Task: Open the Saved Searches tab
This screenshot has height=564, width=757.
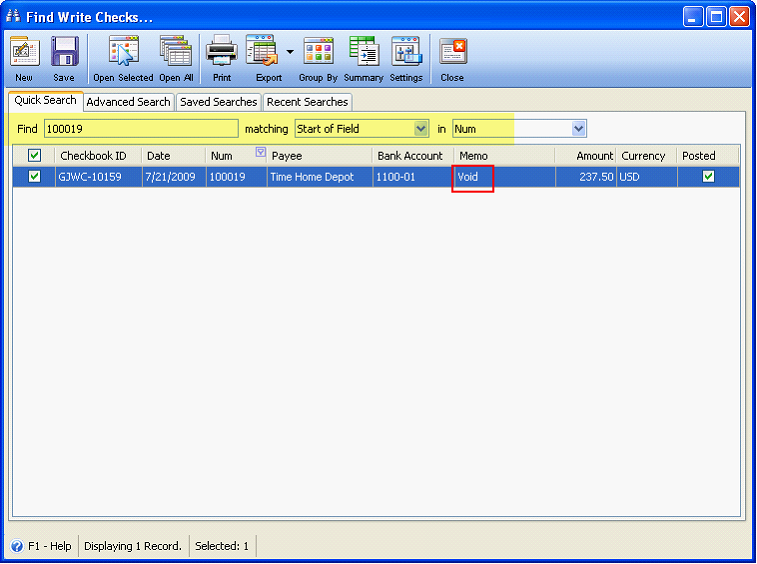Action: 219,102
